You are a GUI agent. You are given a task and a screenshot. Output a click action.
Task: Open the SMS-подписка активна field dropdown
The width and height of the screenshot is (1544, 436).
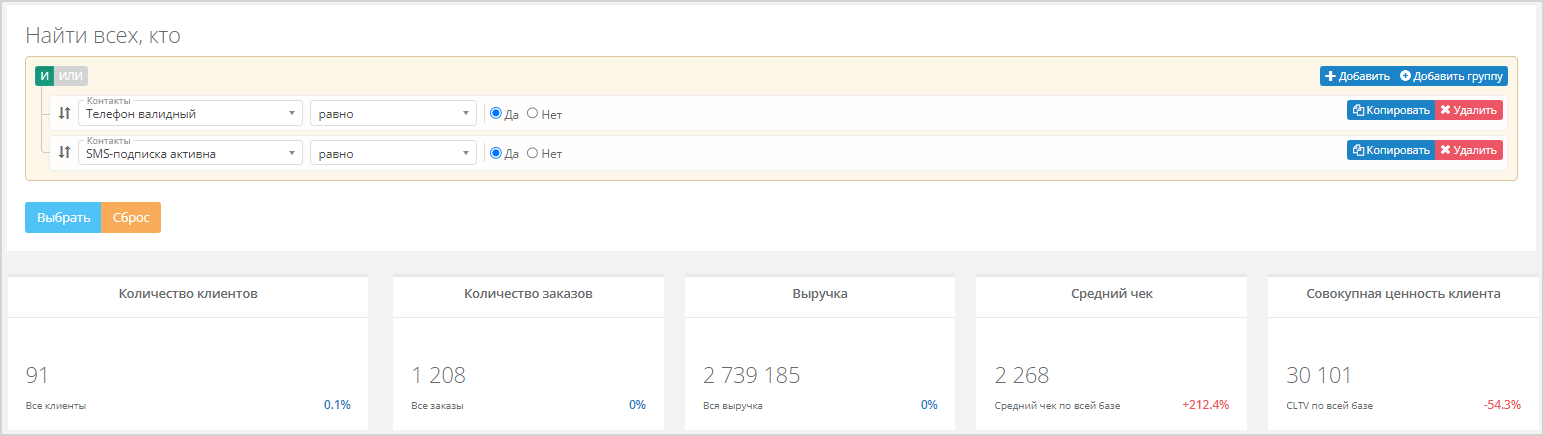tap(190, 153)
